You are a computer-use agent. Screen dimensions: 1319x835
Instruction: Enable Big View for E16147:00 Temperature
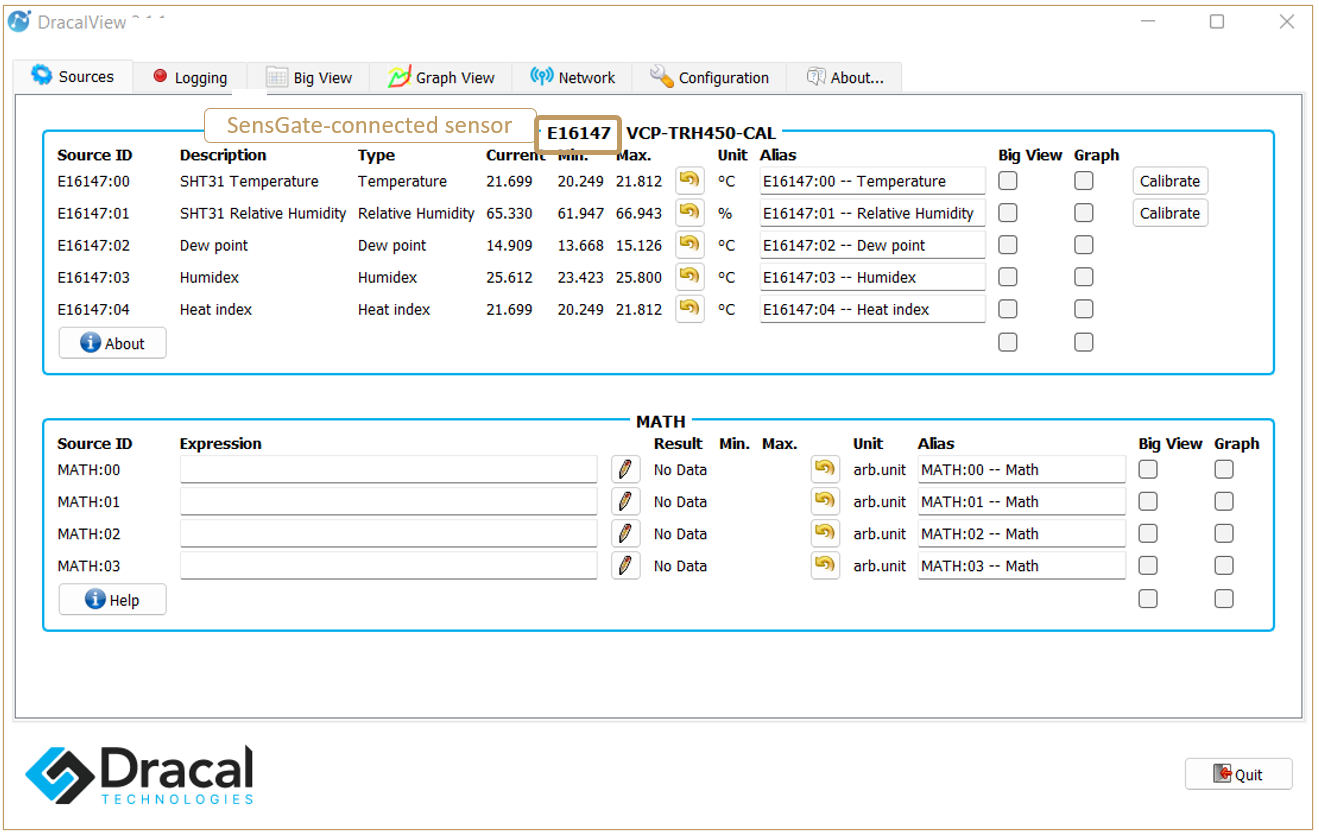1008,181
